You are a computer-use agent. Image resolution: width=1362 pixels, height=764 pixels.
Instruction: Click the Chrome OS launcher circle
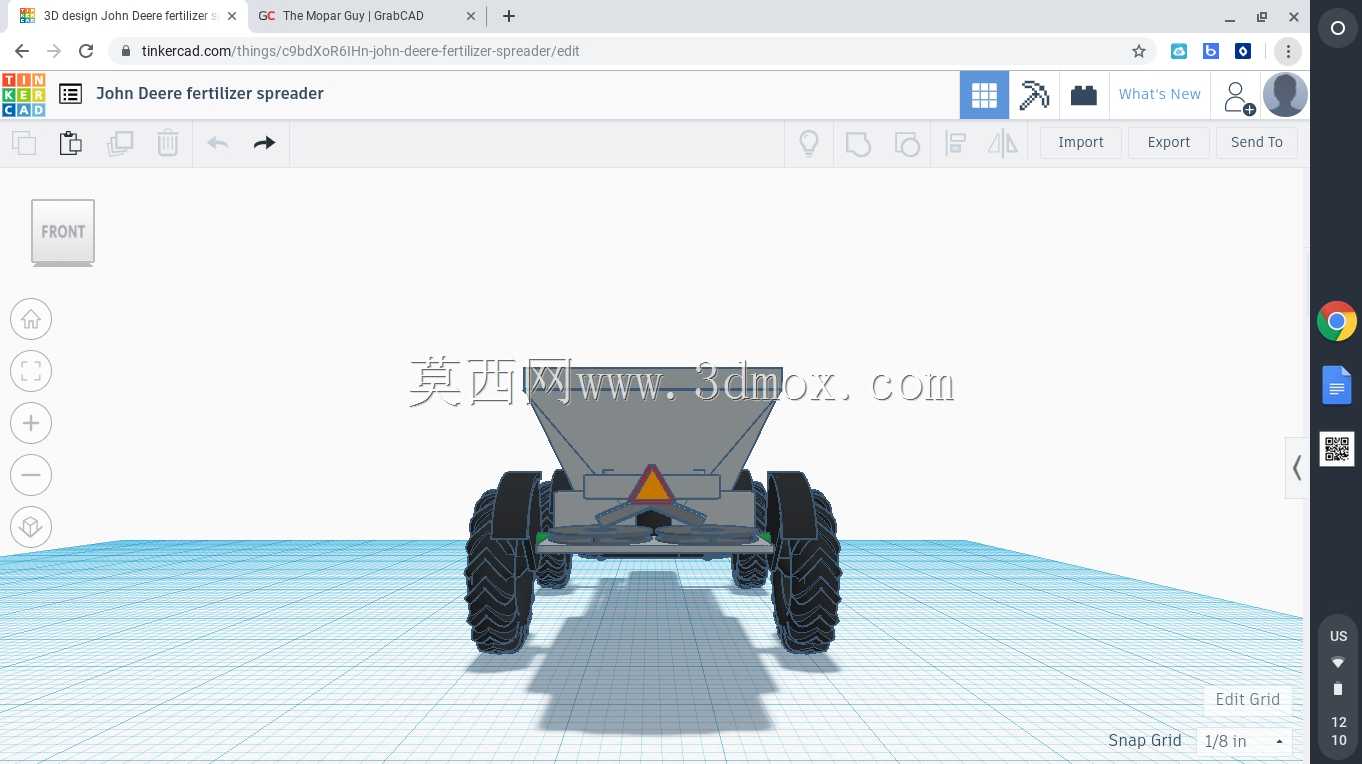1338,28
